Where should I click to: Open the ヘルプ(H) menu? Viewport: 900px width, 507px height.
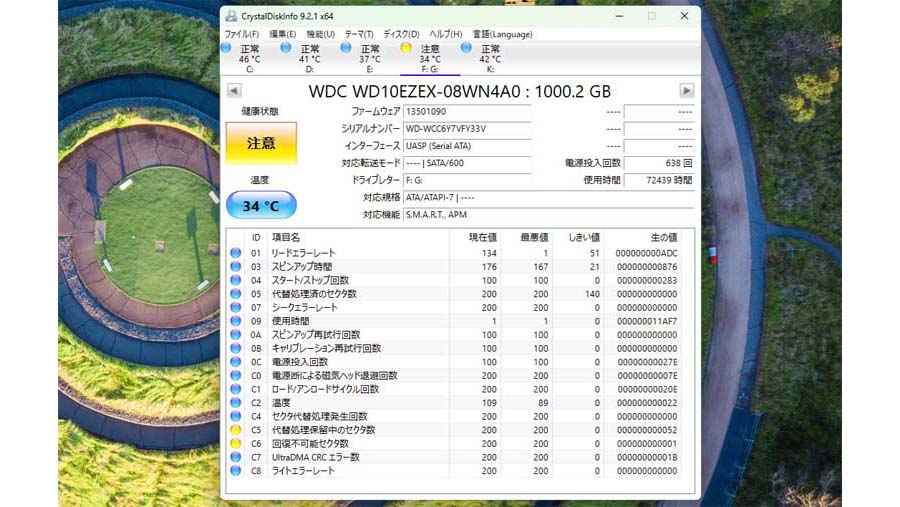(x=445, y=34)
